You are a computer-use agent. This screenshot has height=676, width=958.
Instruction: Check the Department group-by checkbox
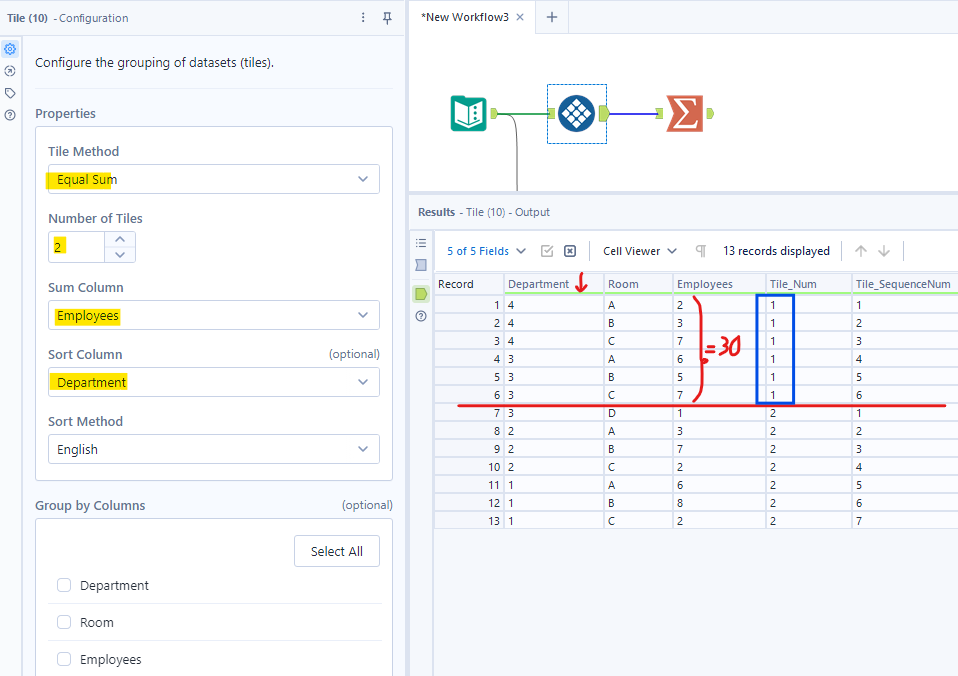tap(64, 586)
